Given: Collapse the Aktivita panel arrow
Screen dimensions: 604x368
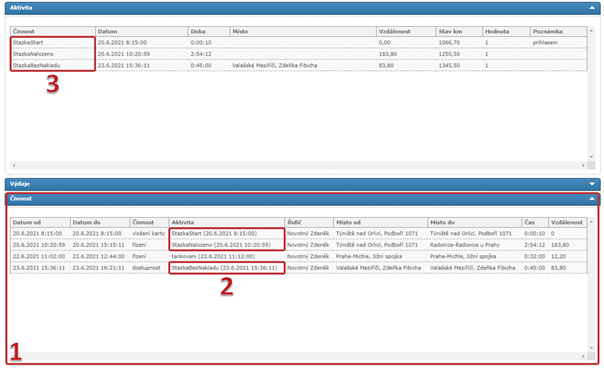Looking at the screenshot, I should tap(592, 8).
